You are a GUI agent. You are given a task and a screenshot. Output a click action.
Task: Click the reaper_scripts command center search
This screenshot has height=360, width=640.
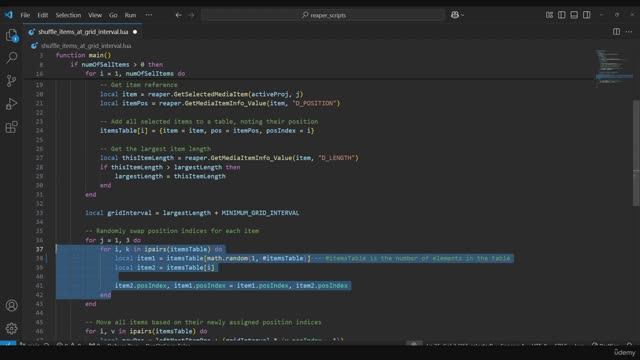(x=323, y=15)
